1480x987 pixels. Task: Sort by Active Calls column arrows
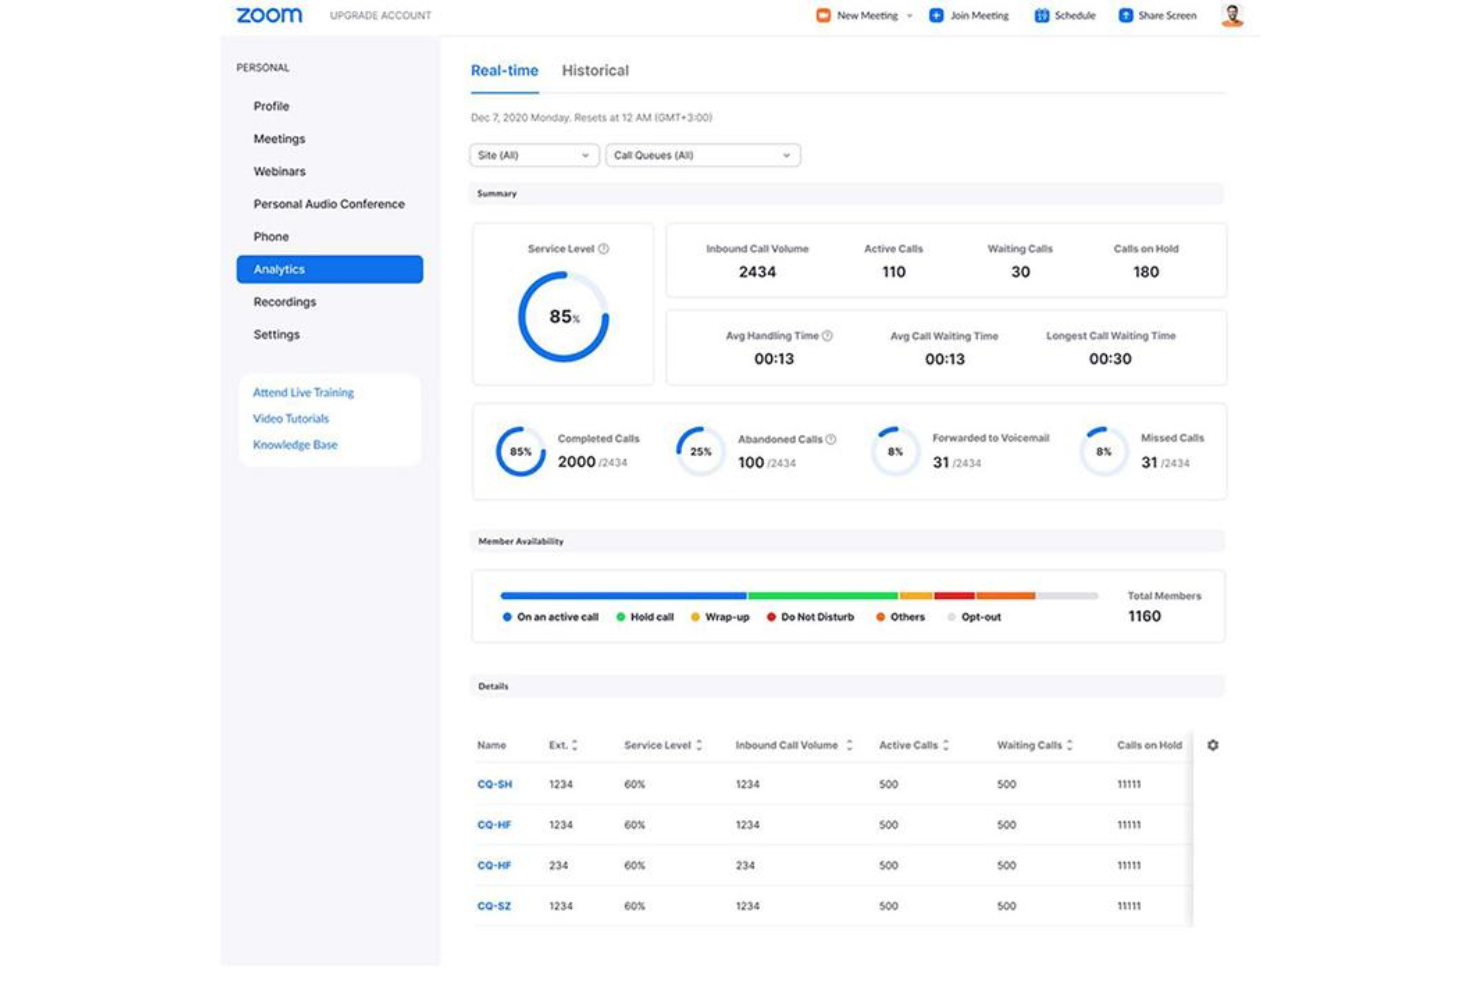point(946,745)
